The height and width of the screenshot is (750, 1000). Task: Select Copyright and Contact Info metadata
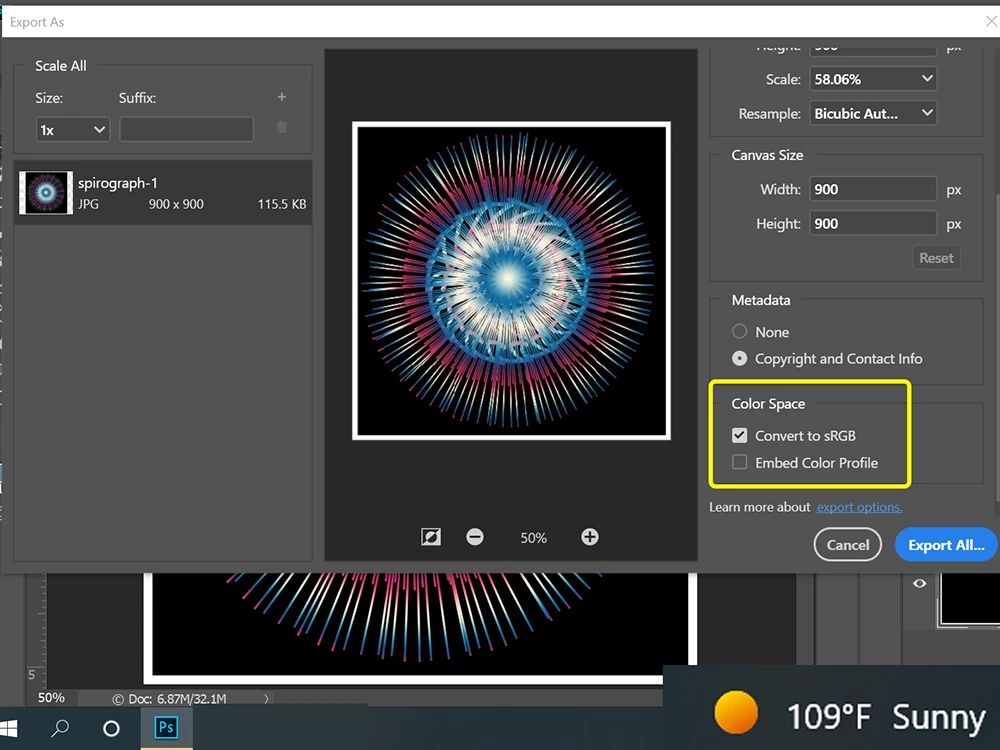click(739, 358)
